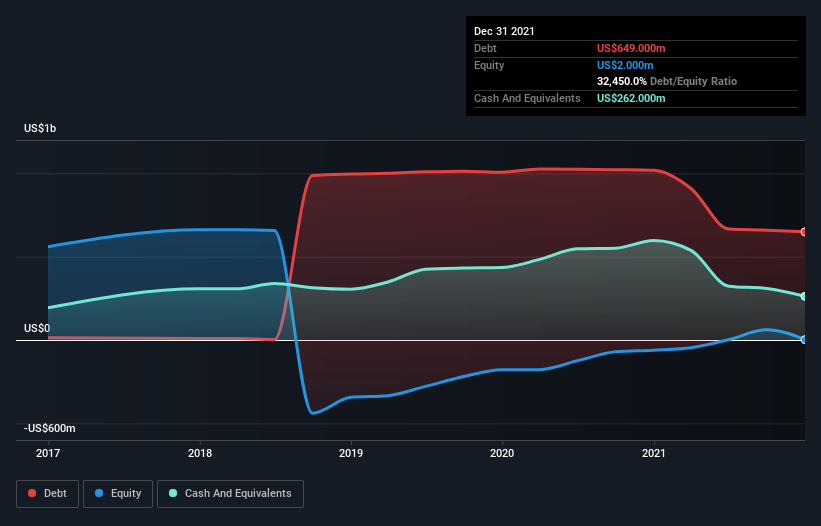
Task: Toggle the Debt series legend button
Action: pos(47,494)
